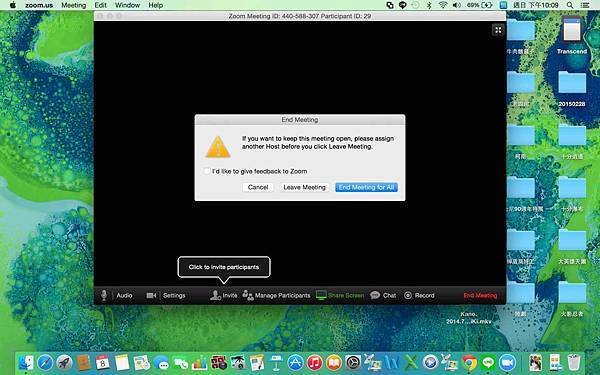The image size is (600, 375).
Task: Click the clock showing 10:09
Action: coord(536,5)
